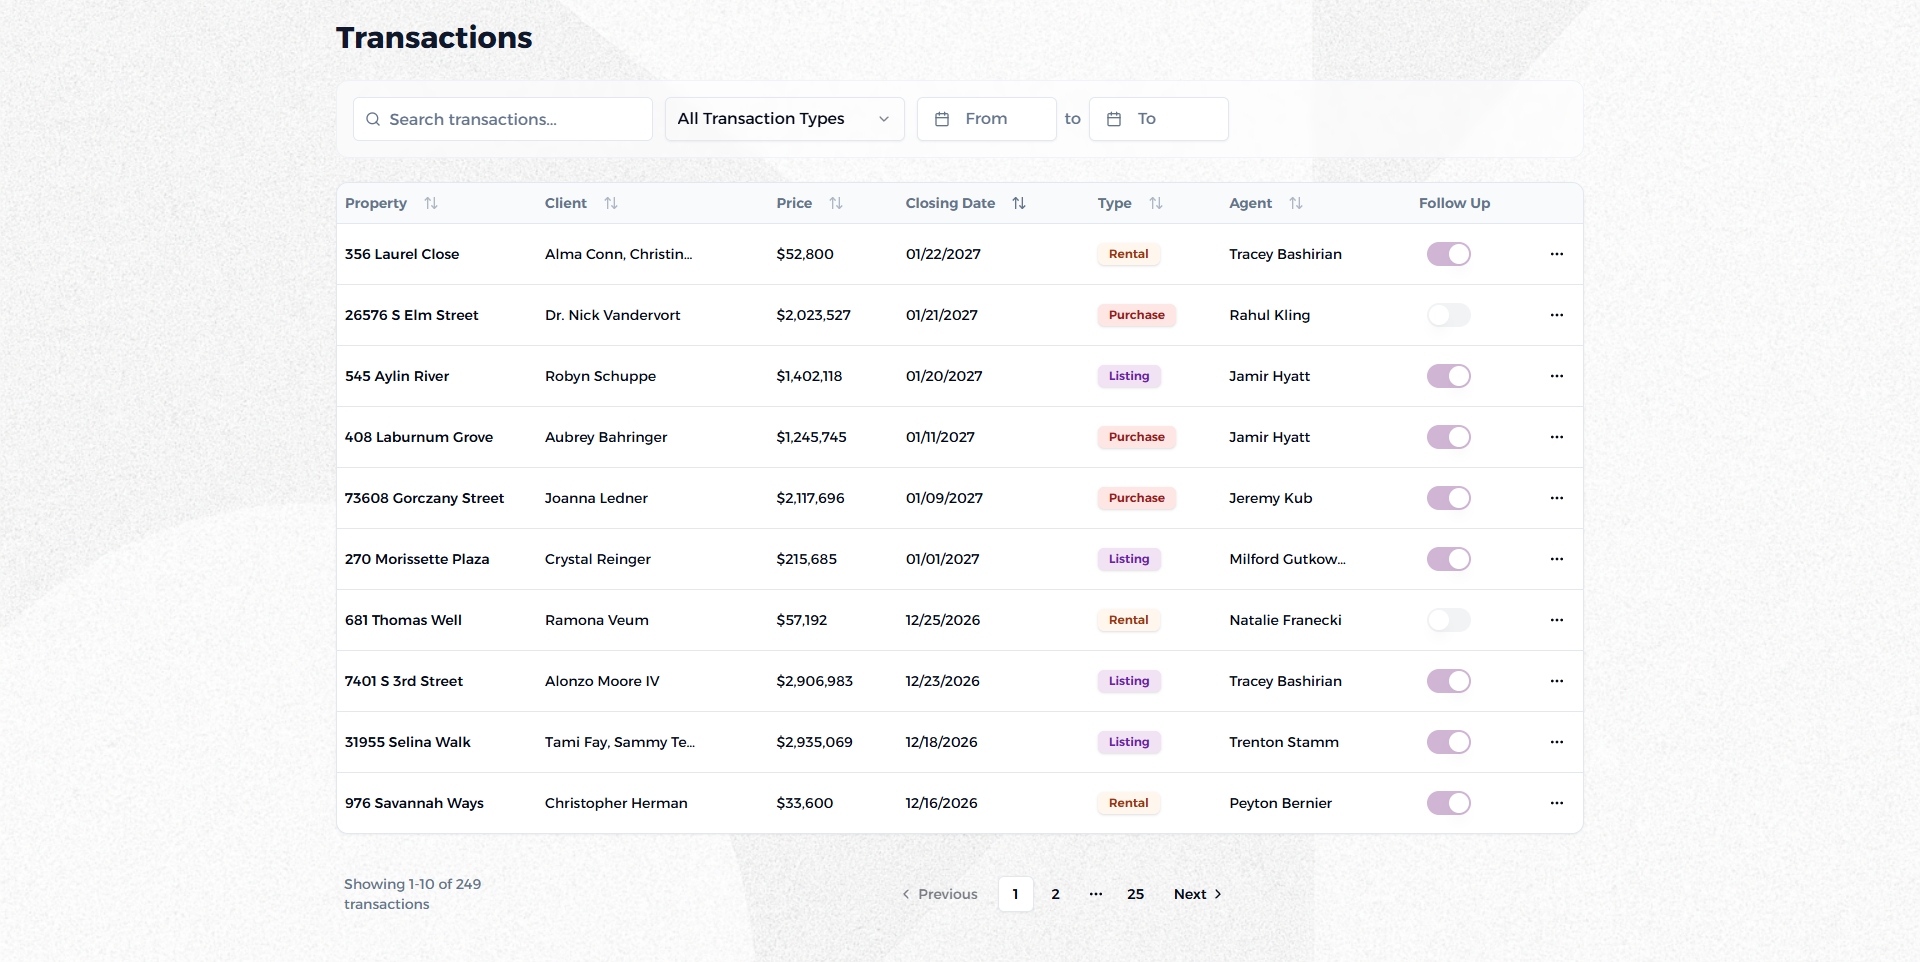Open the To date picker field

[x=1158, y=119]
